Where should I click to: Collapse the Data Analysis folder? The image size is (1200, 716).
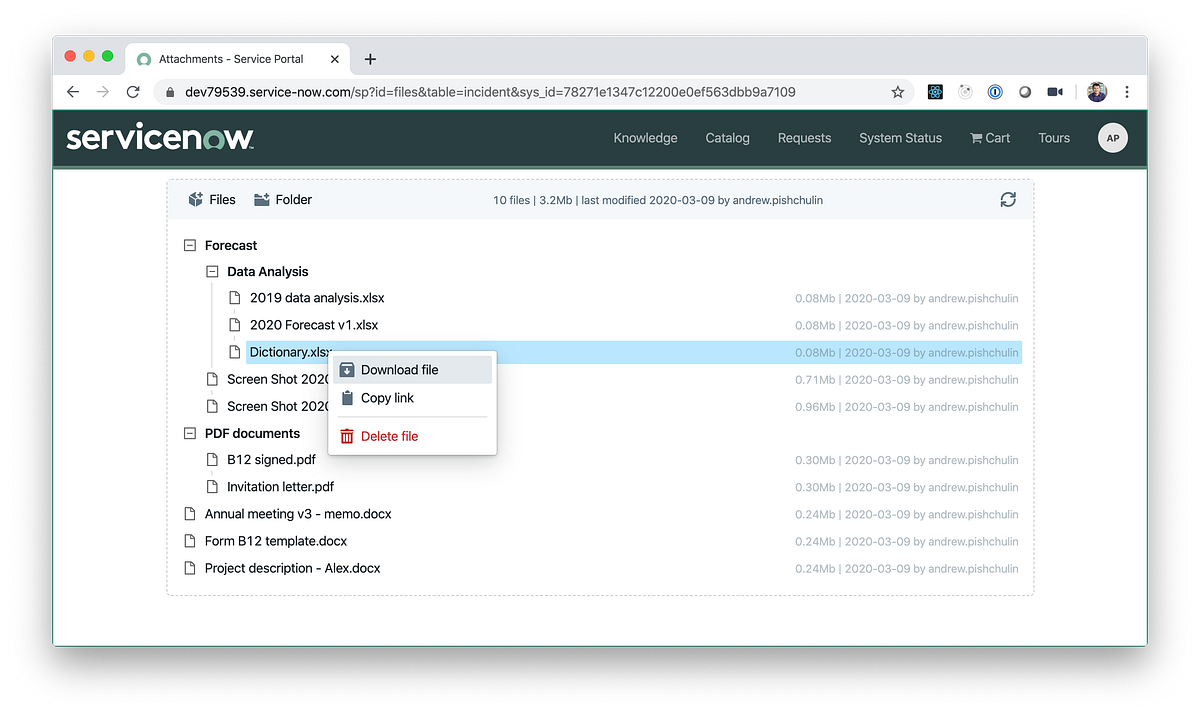coord(212,271)
